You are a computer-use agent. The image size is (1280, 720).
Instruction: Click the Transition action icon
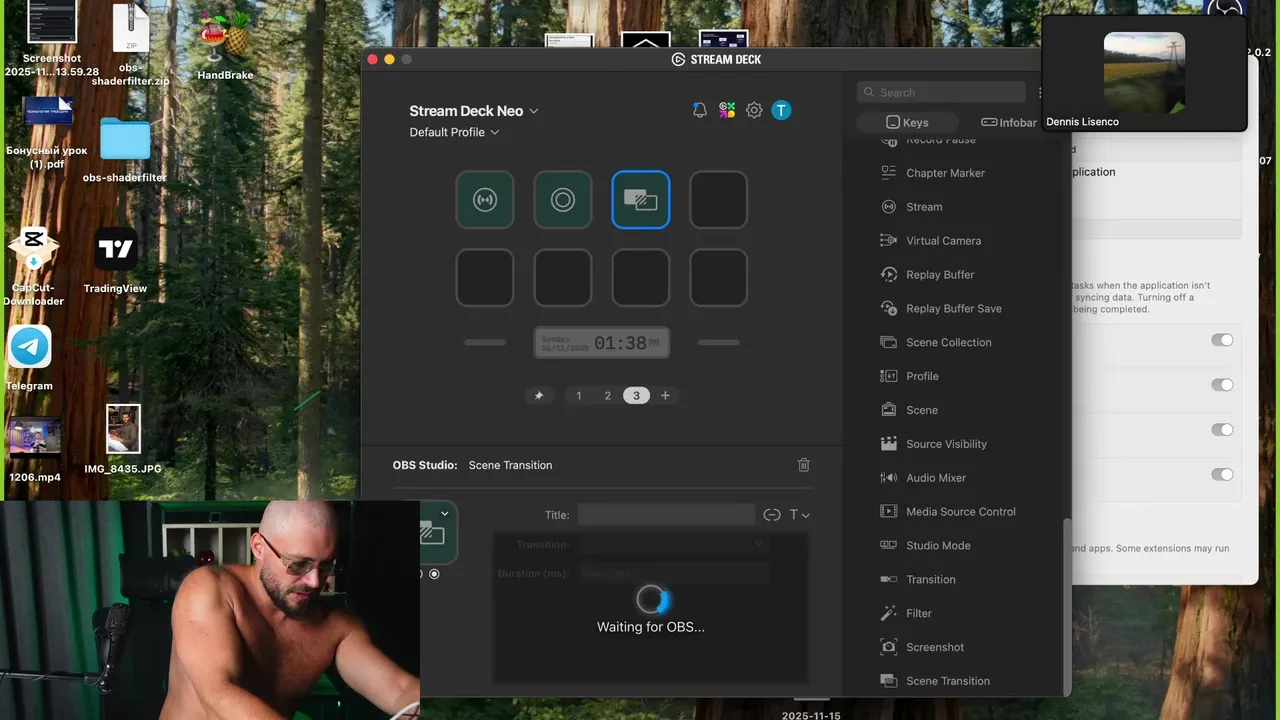click(x=888, y=579)
